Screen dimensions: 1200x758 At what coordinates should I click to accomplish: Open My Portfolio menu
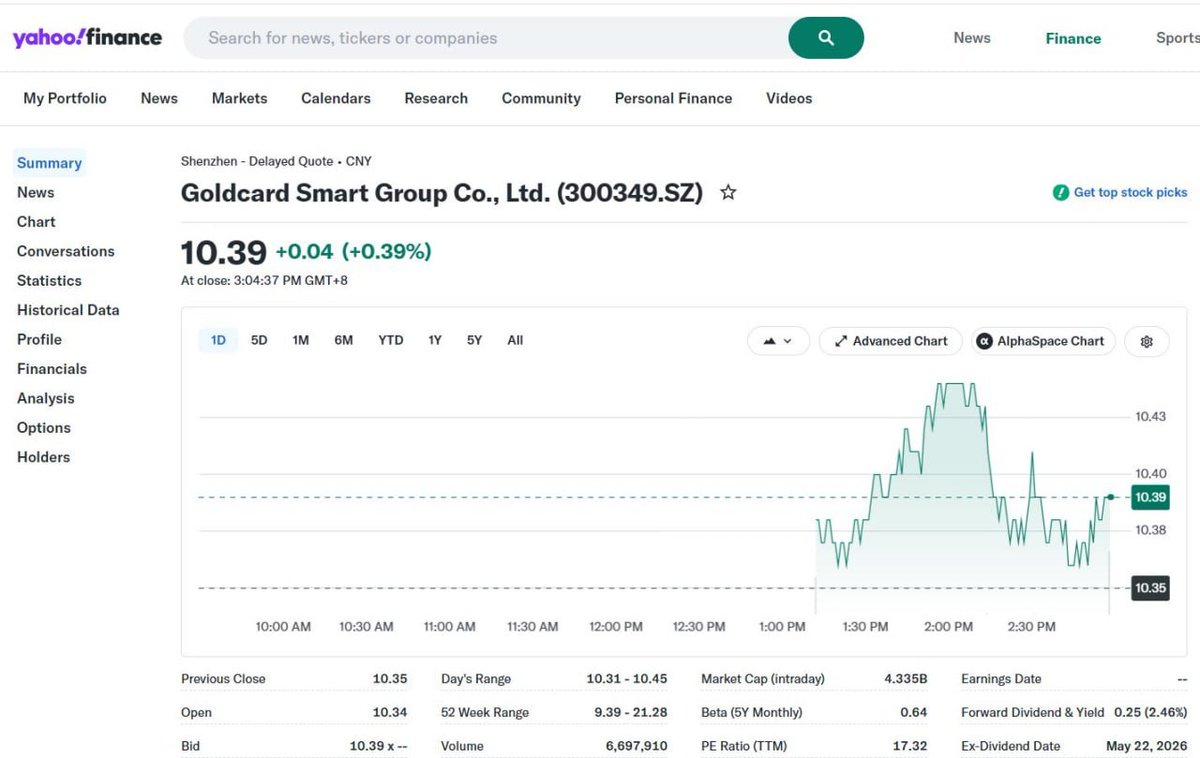pyautogui.click(x=65, y=98)
